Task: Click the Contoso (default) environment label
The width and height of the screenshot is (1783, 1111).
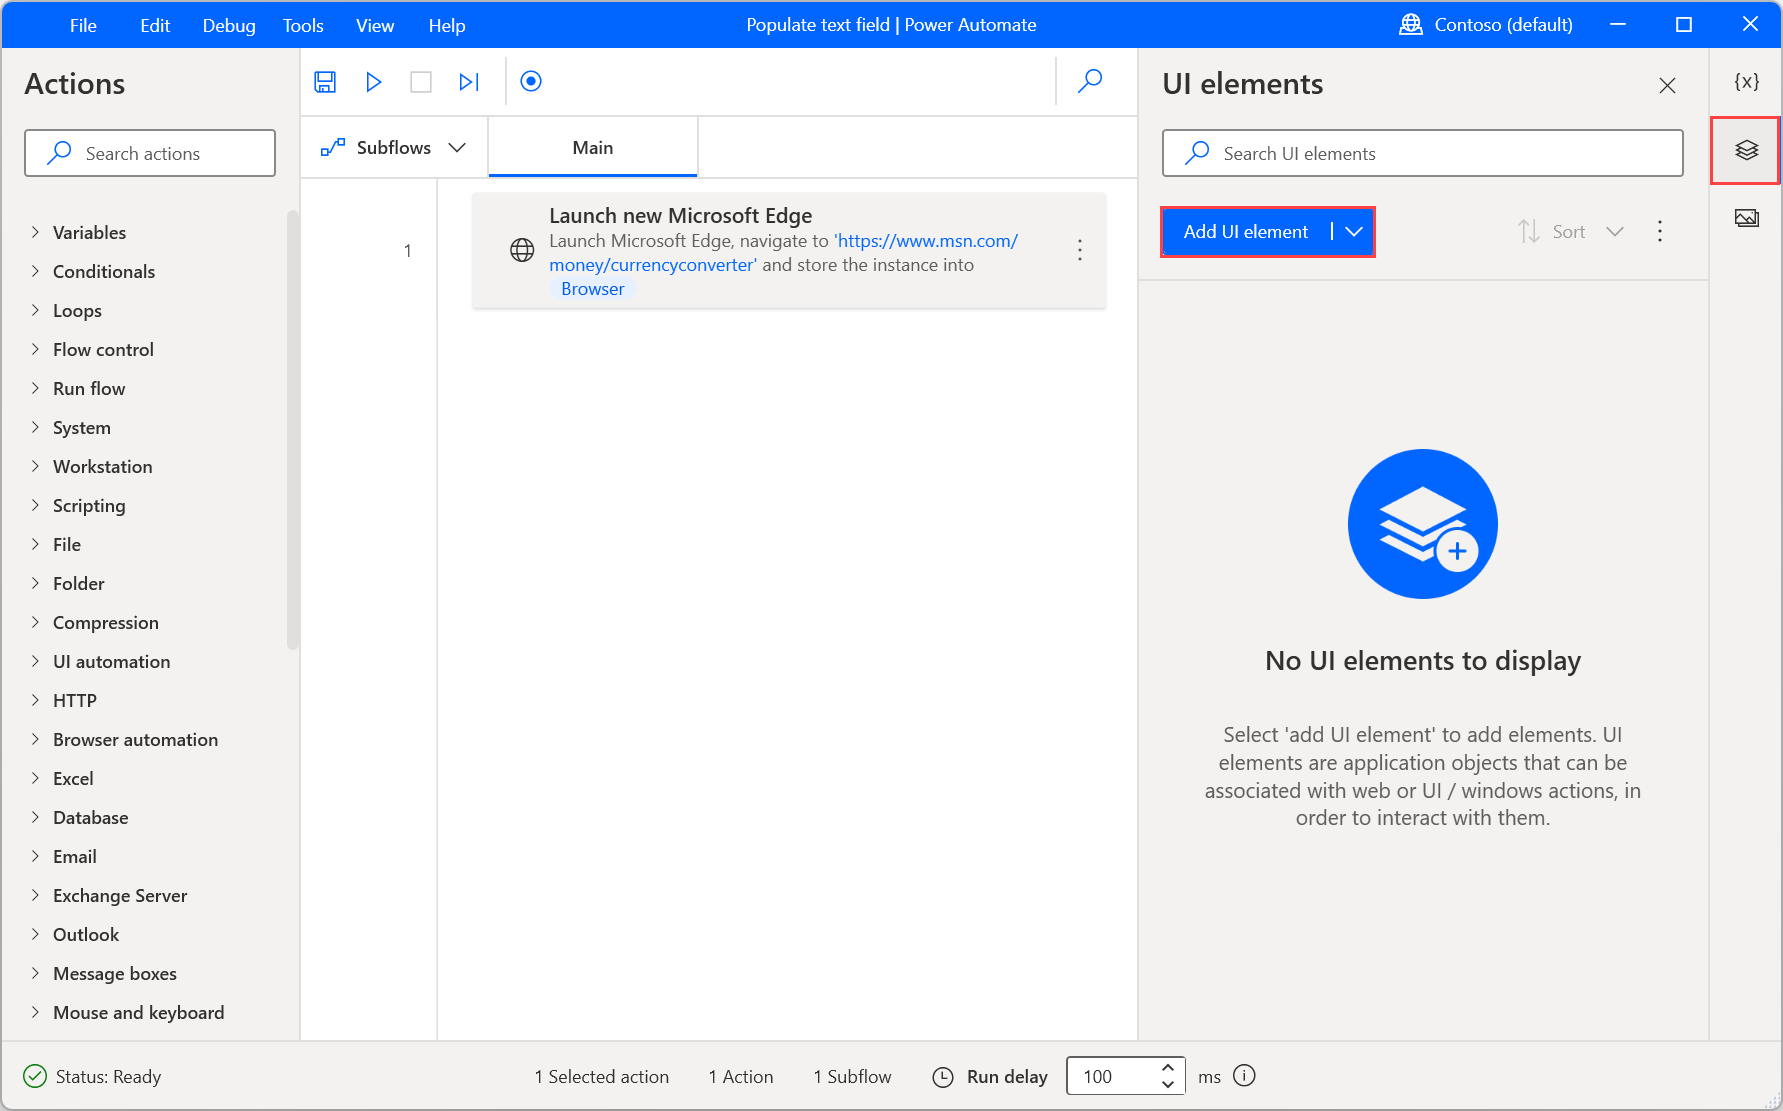Action: point(1503,25)
